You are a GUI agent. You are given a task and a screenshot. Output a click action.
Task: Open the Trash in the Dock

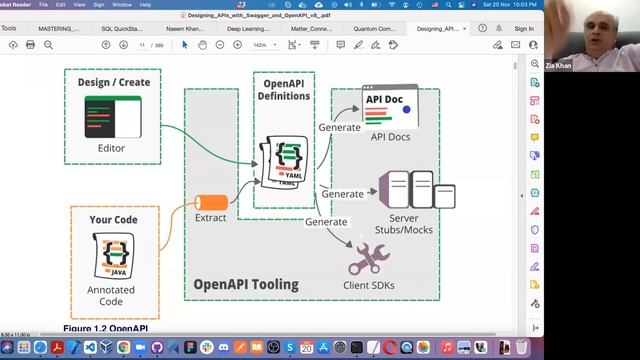pyautogui.click(x=521, y=347)
